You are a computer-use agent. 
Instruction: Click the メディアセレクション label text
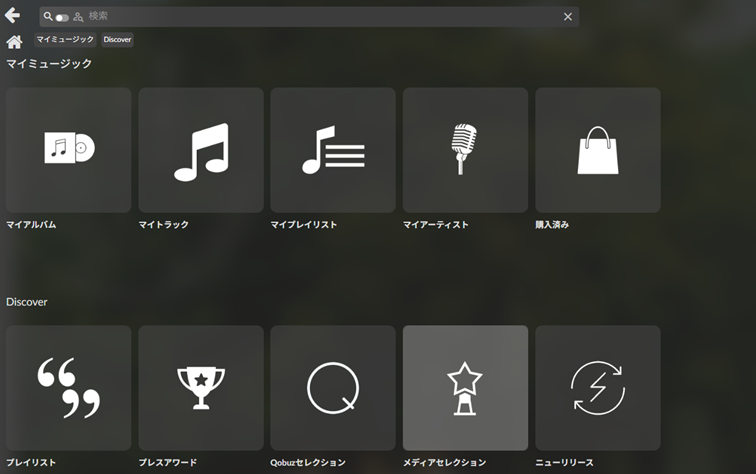coord(445,462)
